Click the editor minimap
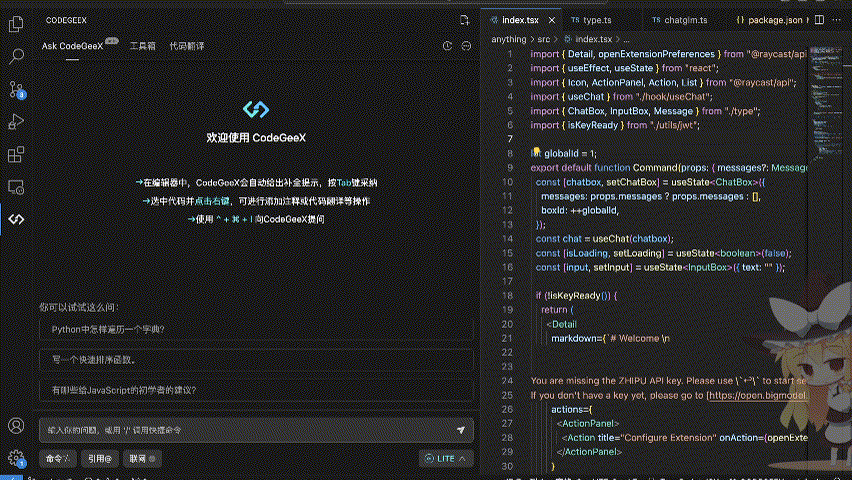This screenshot has height=480, width=852. point(826,103)
